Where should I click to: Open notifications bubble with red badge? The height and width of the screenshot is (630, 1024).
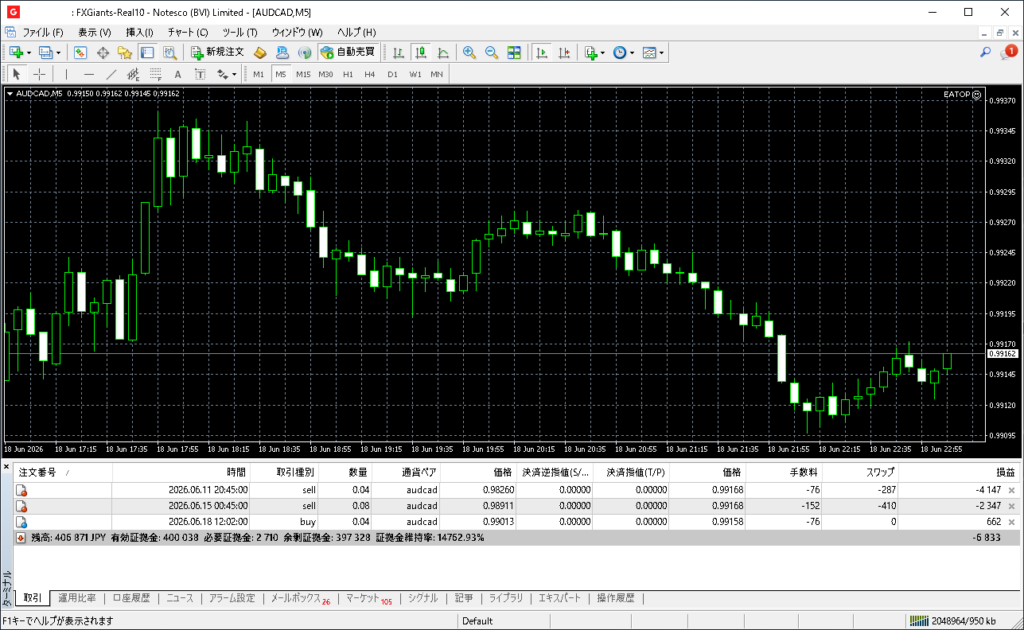1008,52
